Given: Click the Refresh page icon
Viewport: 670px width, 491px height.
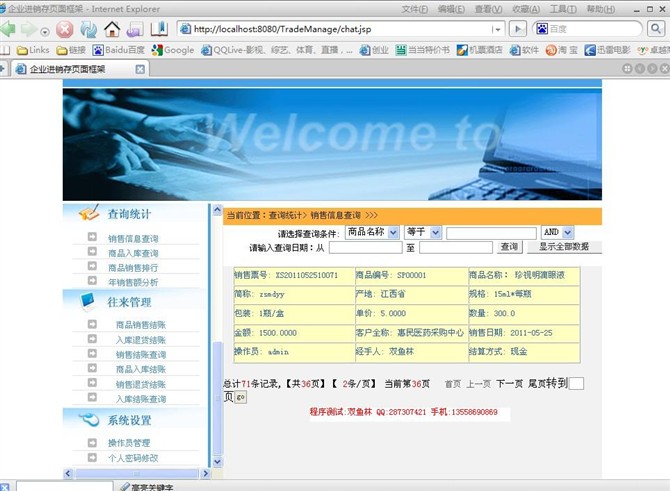Looking at the screenshot, I should 88,29.
